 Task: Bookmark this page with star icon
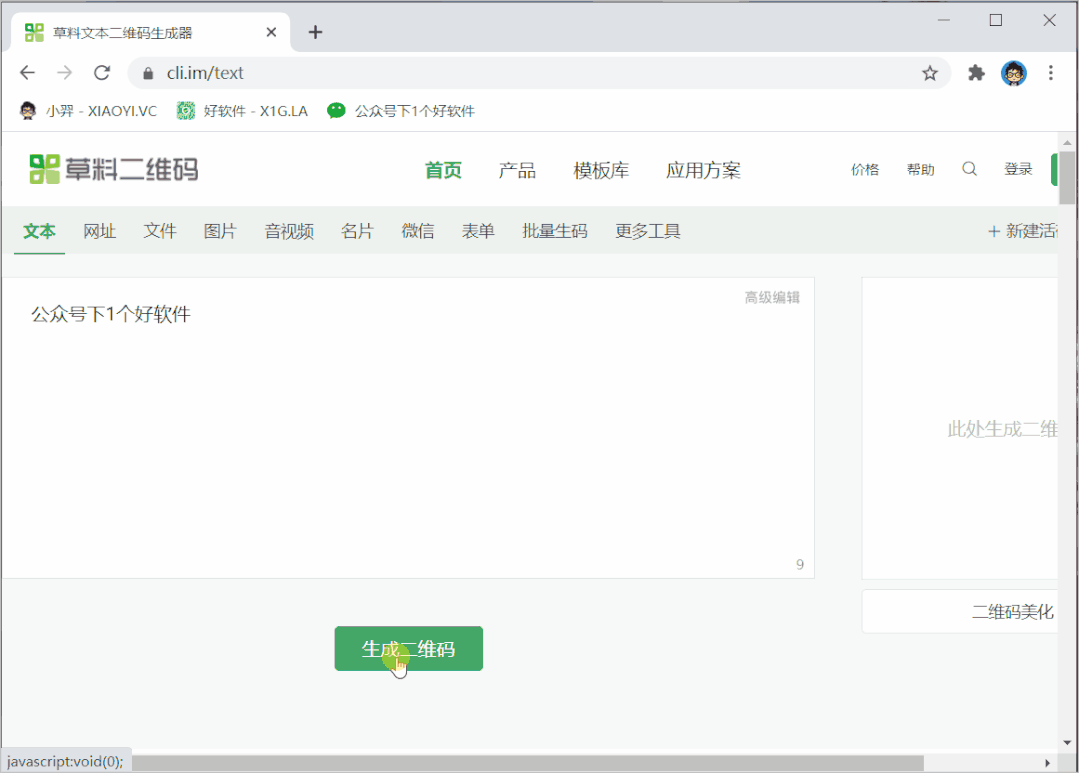tap(930, 73)
